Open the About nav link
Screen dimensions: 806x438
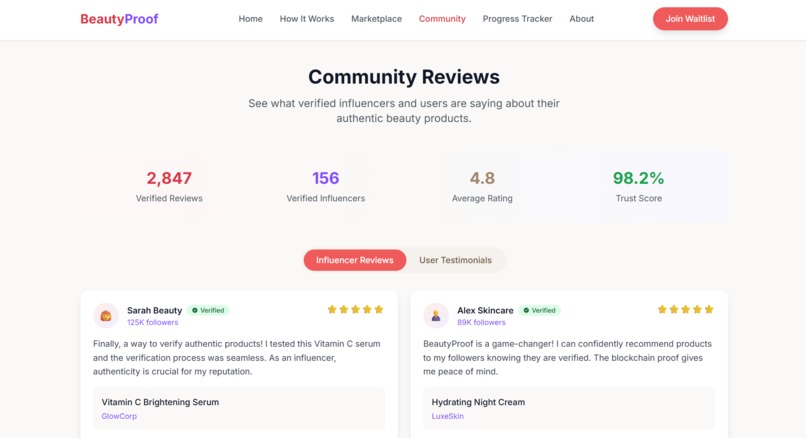point(581,19)
